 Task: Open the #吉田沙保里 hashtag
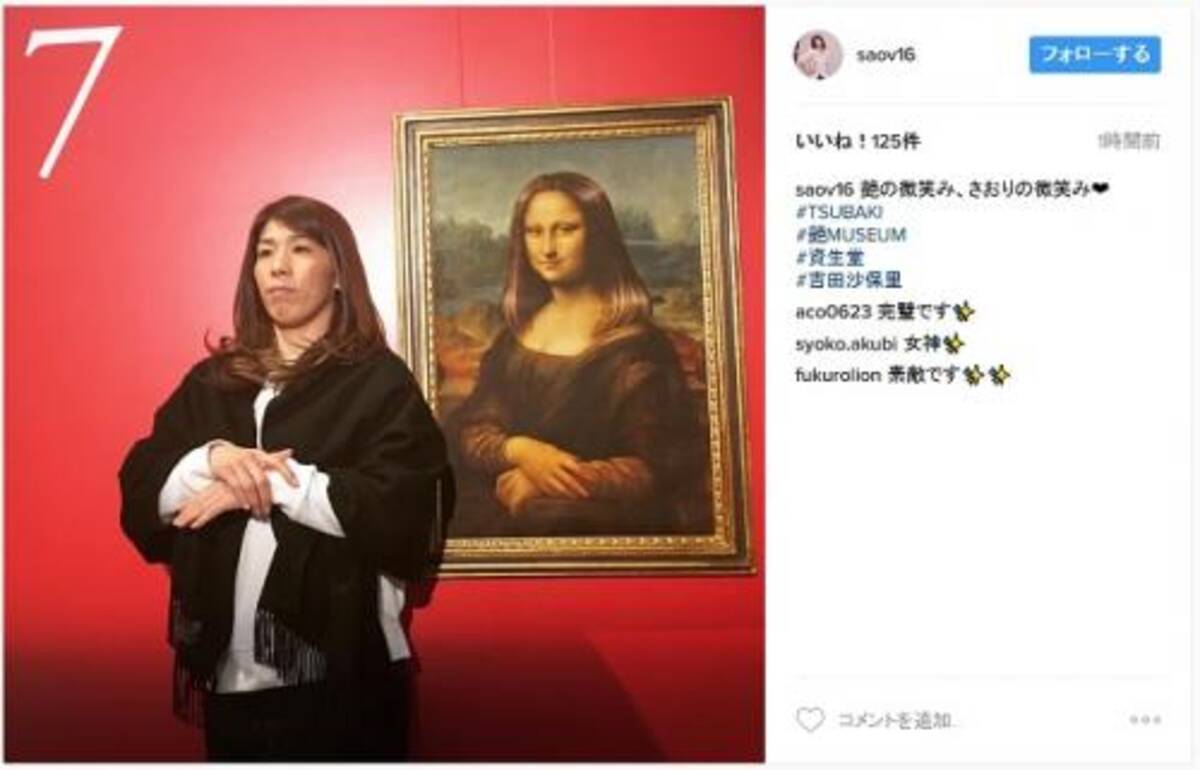point(848,281)
